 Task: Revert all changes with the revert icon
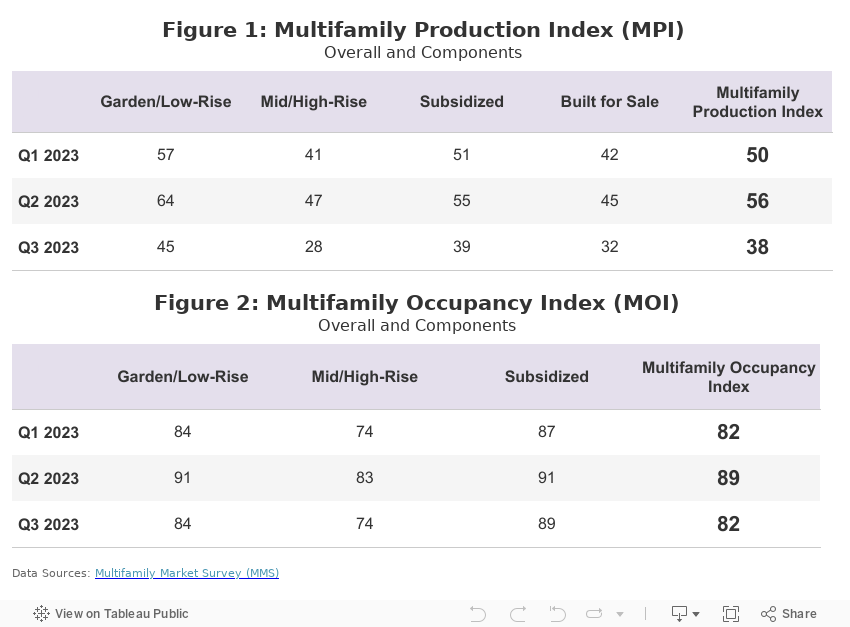point(557,614)
